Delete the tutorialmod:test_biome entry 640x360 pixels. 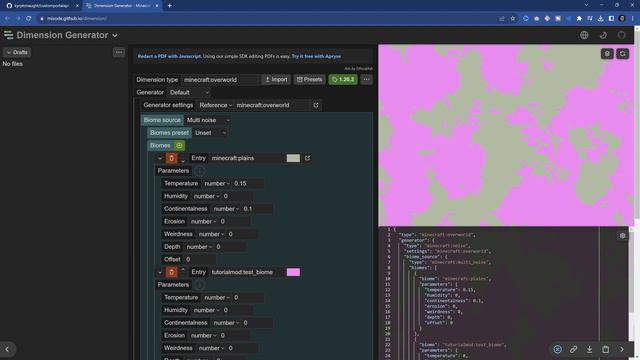[x=171, y=272]
